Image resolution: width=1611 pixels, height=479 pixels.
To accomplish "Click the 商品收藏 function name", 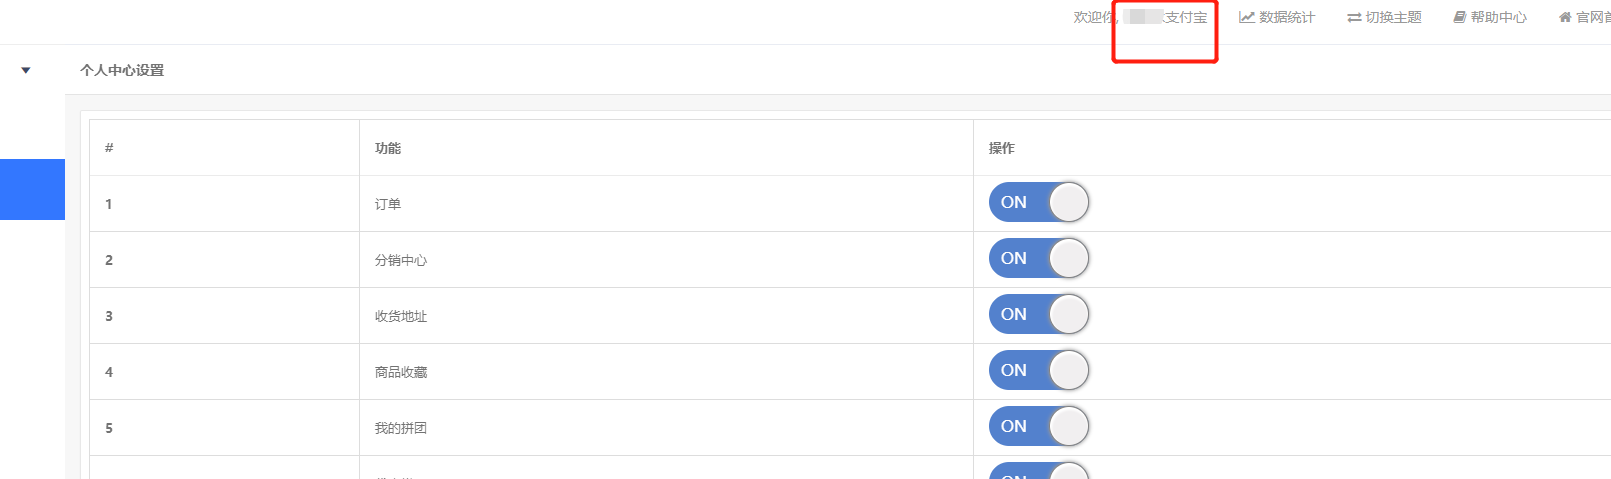I will pos(401,372).
